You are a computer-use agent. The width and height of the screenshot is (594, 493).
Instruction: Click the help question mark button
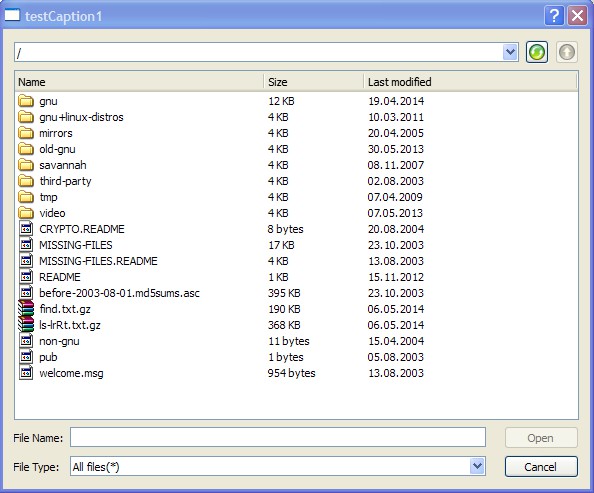[x=554, y=16]
